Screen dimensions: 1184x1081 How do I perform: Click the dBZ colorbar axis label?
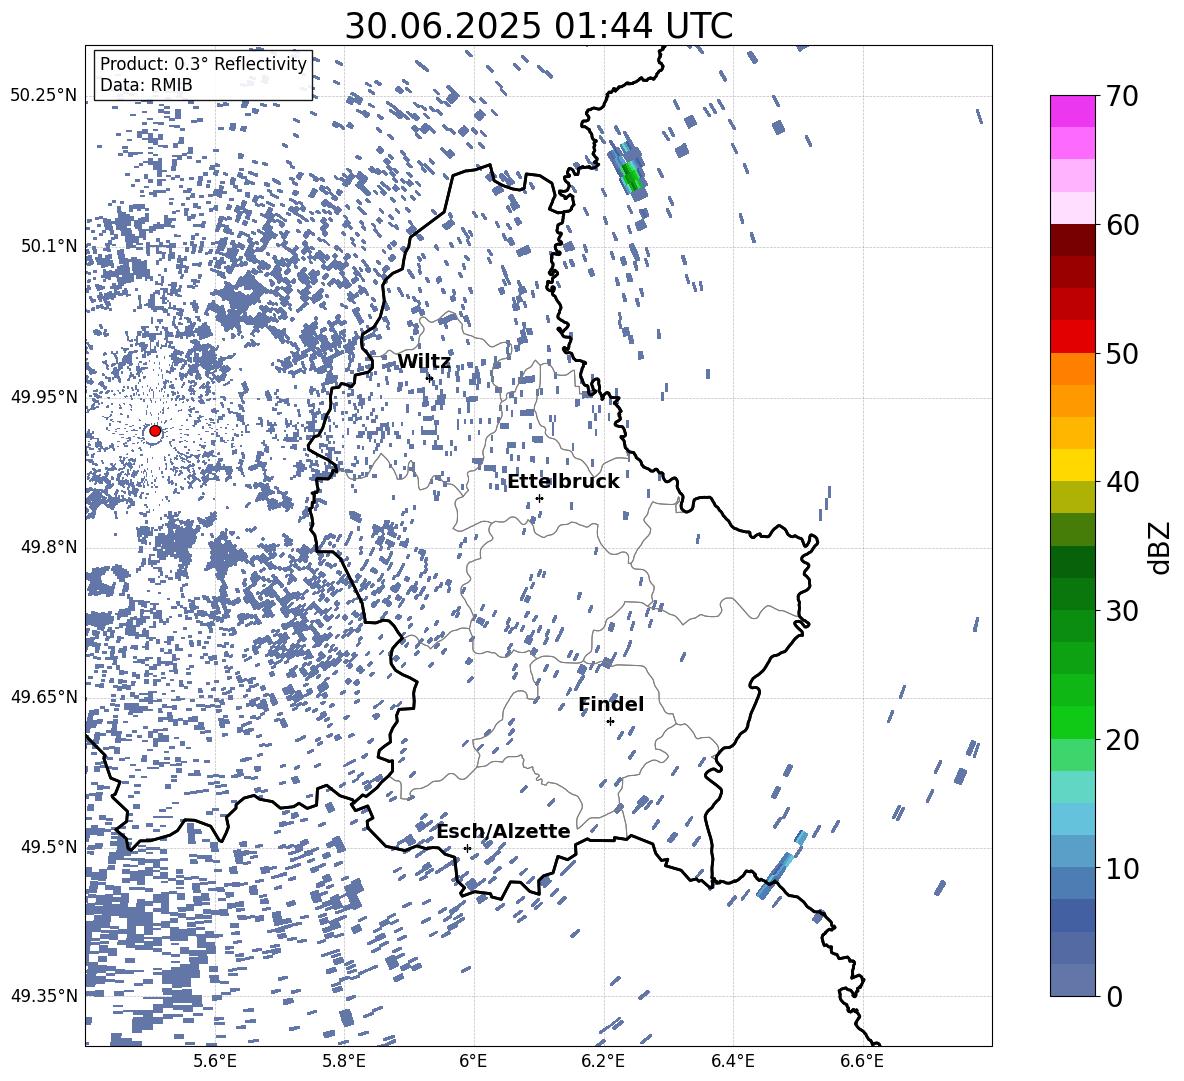point(1161,547)
